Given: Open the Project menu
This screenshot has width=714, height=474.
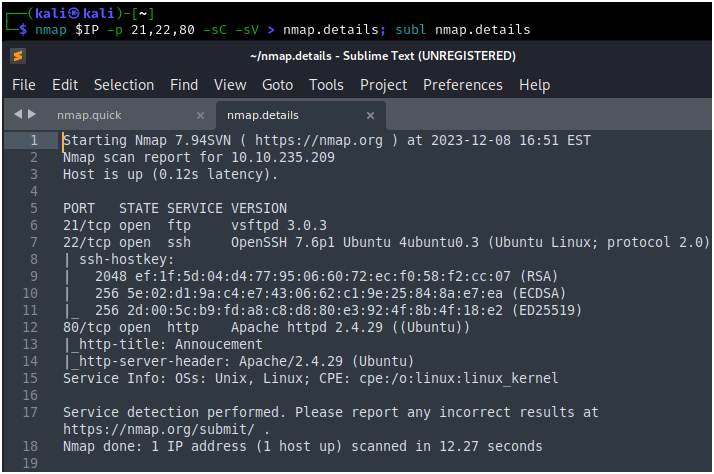Looking at the screenshot, I should [384, 85].
